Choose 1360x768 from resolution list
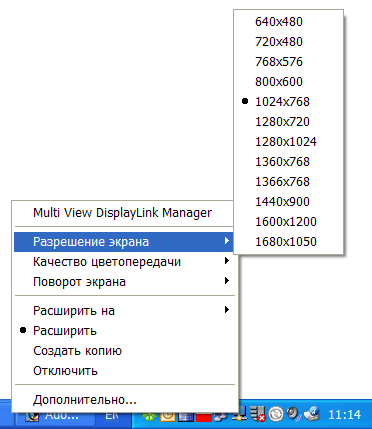Image resolution: width=372 pixels, height=429 pixels. click(288, 162)
